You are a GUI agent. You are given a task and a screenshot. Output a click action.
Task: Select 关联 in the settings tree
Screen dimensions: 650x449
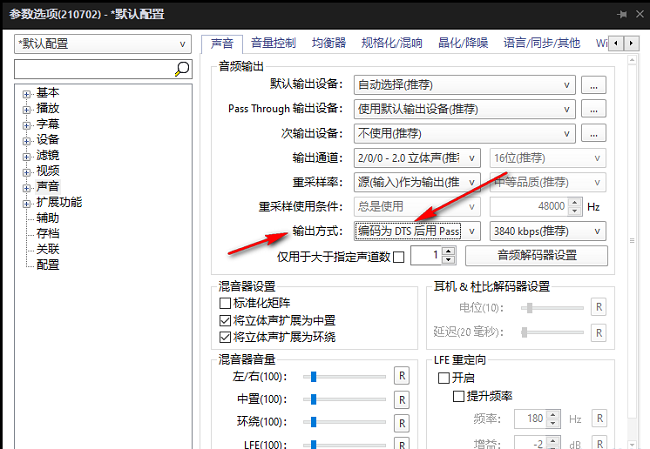coord(48,249)
